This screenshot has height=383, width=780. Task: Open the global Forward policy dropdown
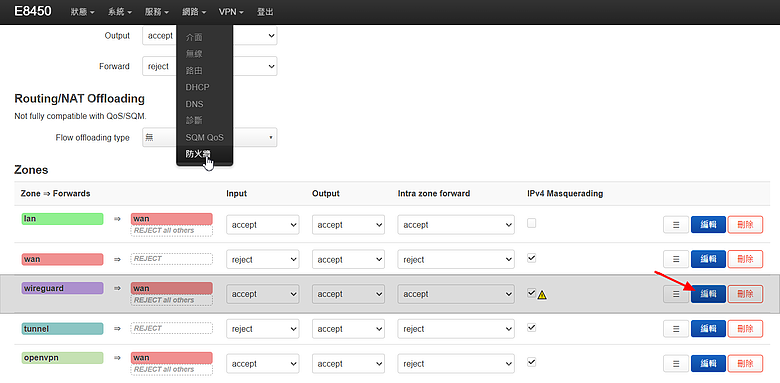pyautogui.click(x=209, y=66)
